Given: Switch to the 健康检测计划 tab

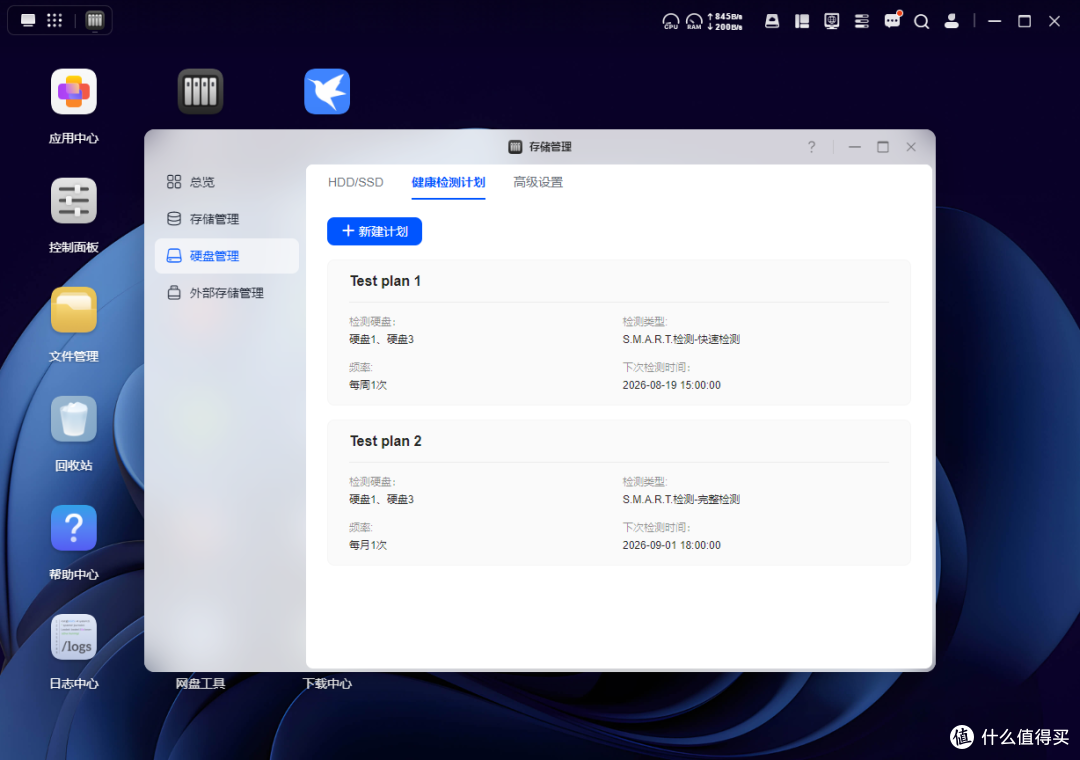Looking at the screenshot, I should pyautogui.click(x=448, y=183).
